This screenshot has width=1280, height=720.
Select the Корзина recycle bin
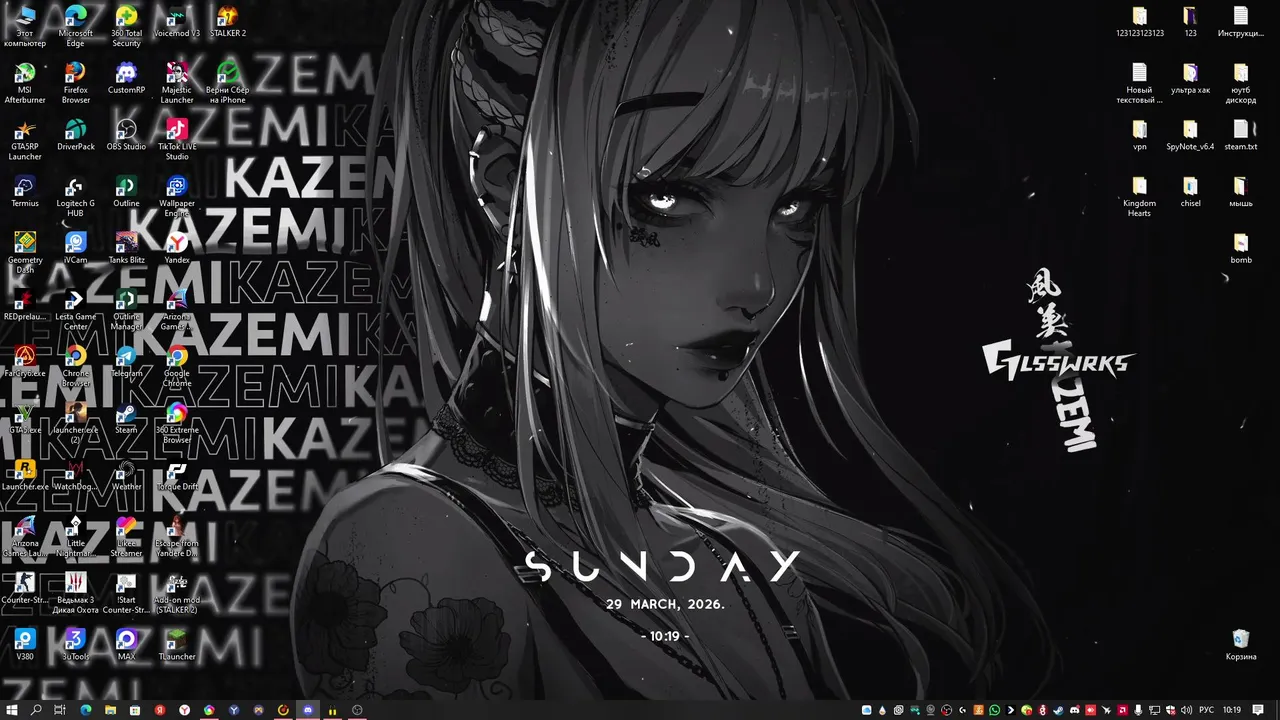1241,642
